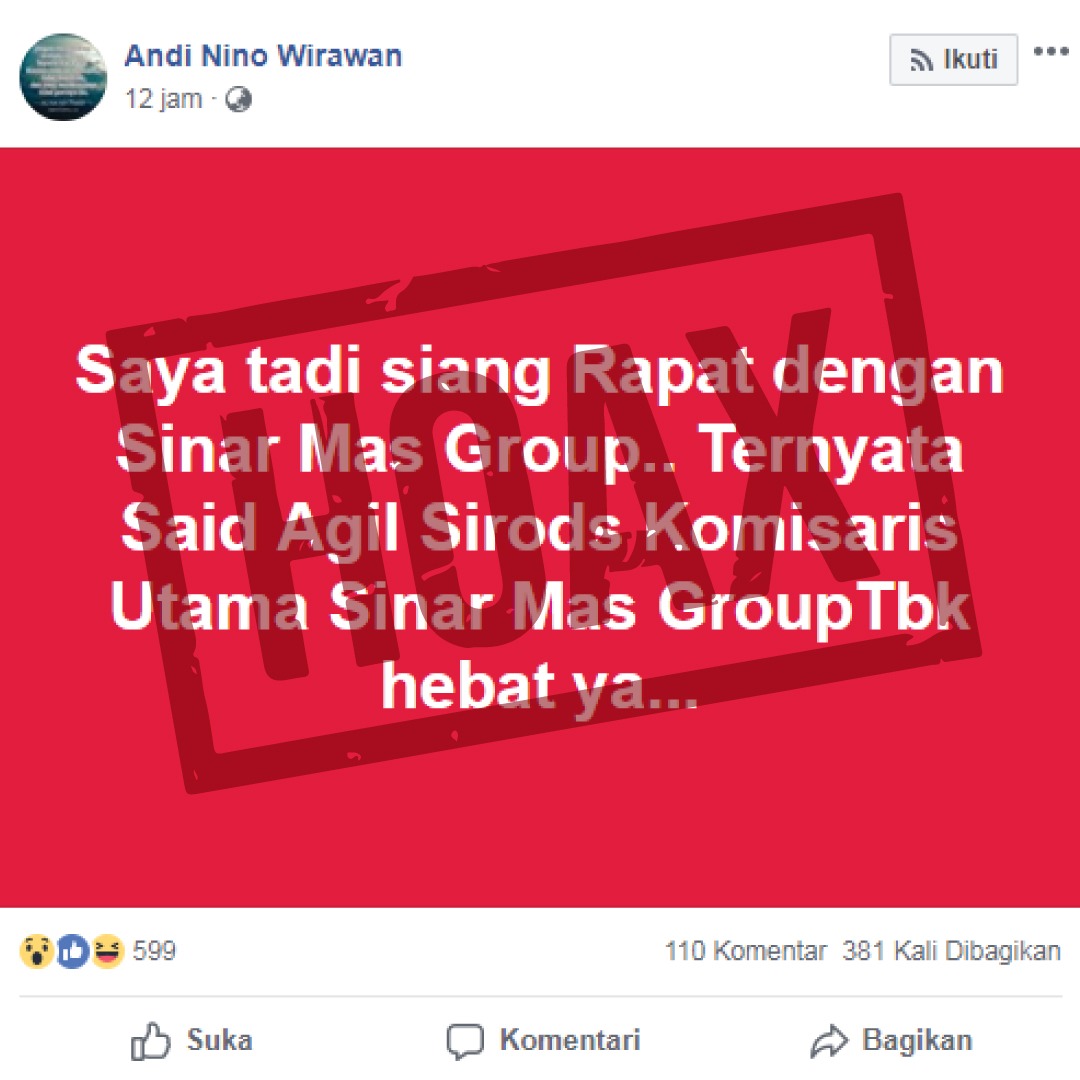View the 381 Kali Dibagikan shares
Viewport: 1080px width, 1080px height.
tap(951, 951)
